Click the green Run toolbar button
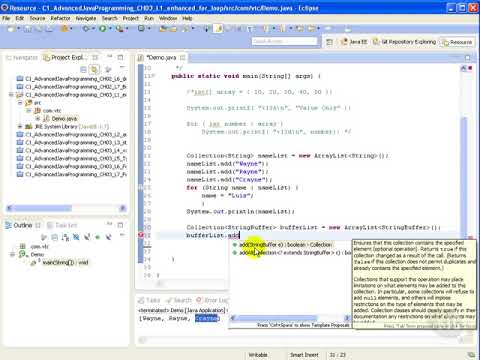 [102, 29]
